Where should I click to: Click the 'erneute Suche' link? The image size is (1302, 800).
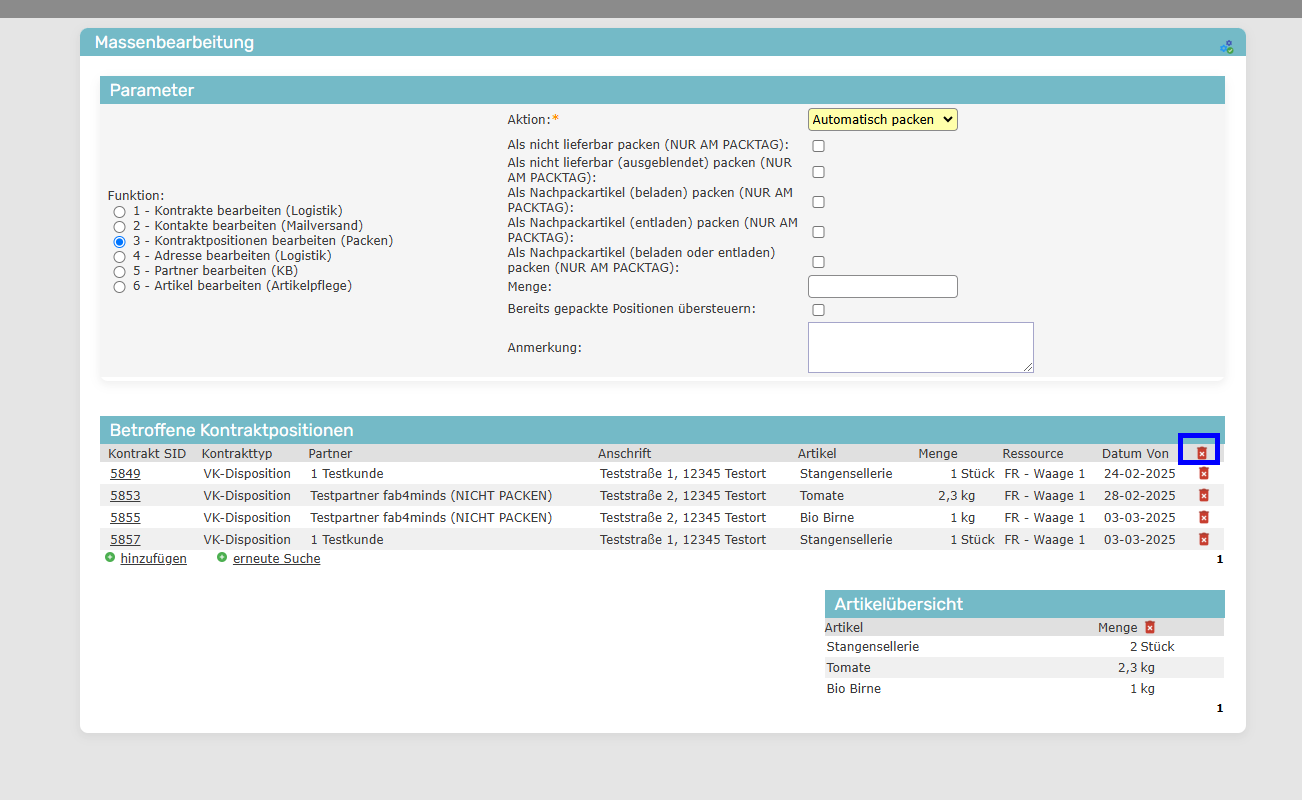[276, 559]
